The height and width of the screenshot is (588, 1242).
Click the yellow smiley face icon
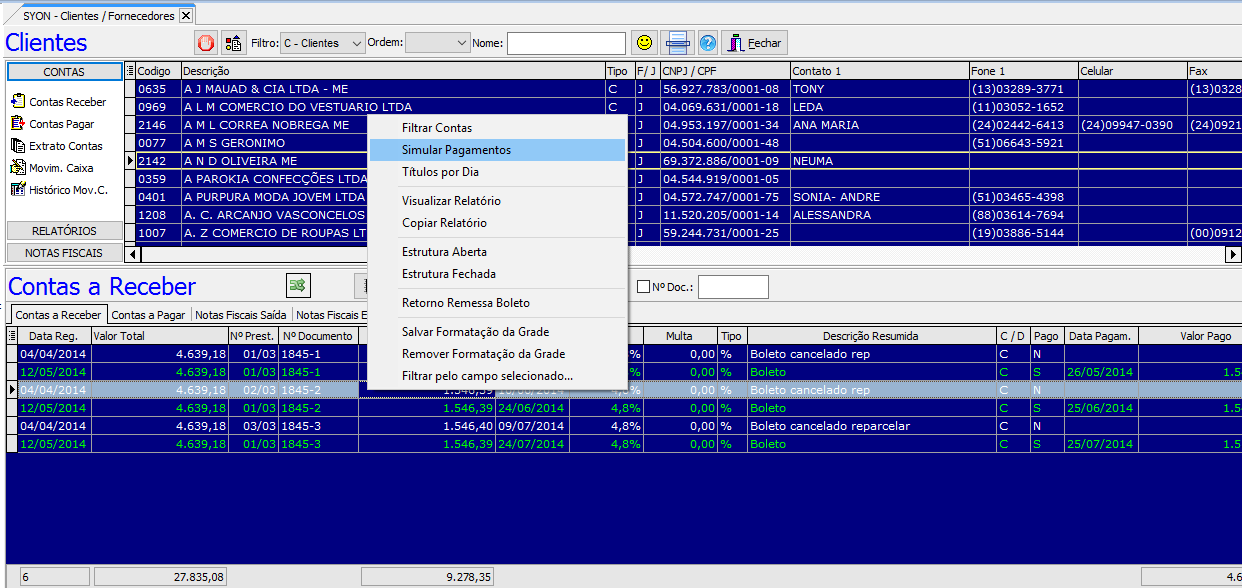644,43
